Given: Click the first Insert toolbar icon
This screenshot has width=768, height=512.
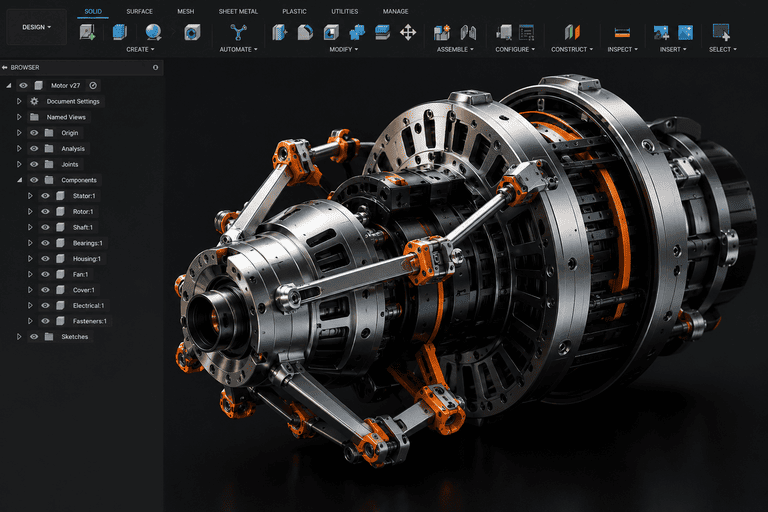Looking at the screenshot, I should (x=661, y=32).
